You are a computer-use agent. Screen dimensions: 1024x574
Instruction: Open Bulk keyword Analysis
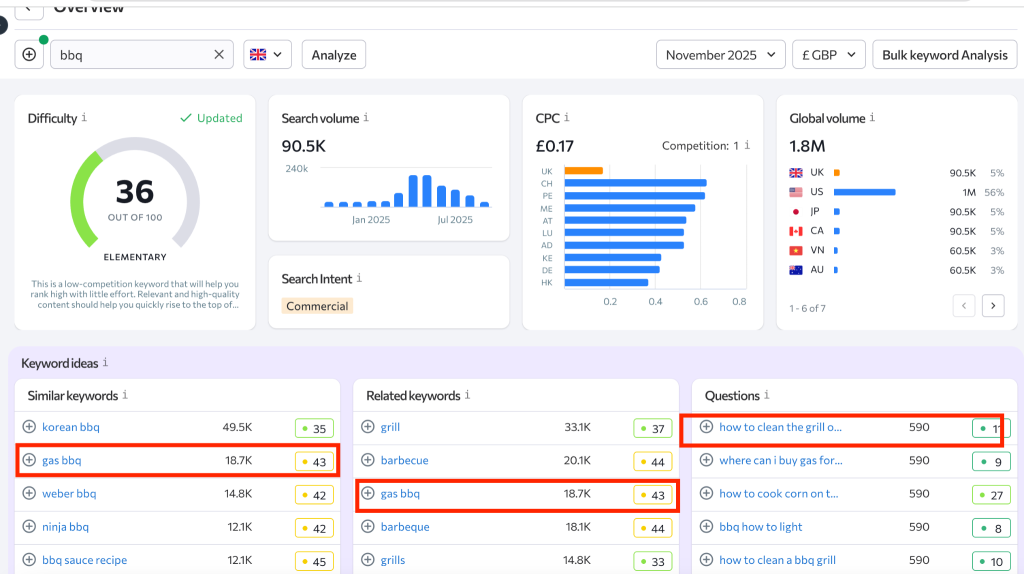pyautogui.click(x=944, y=55)
